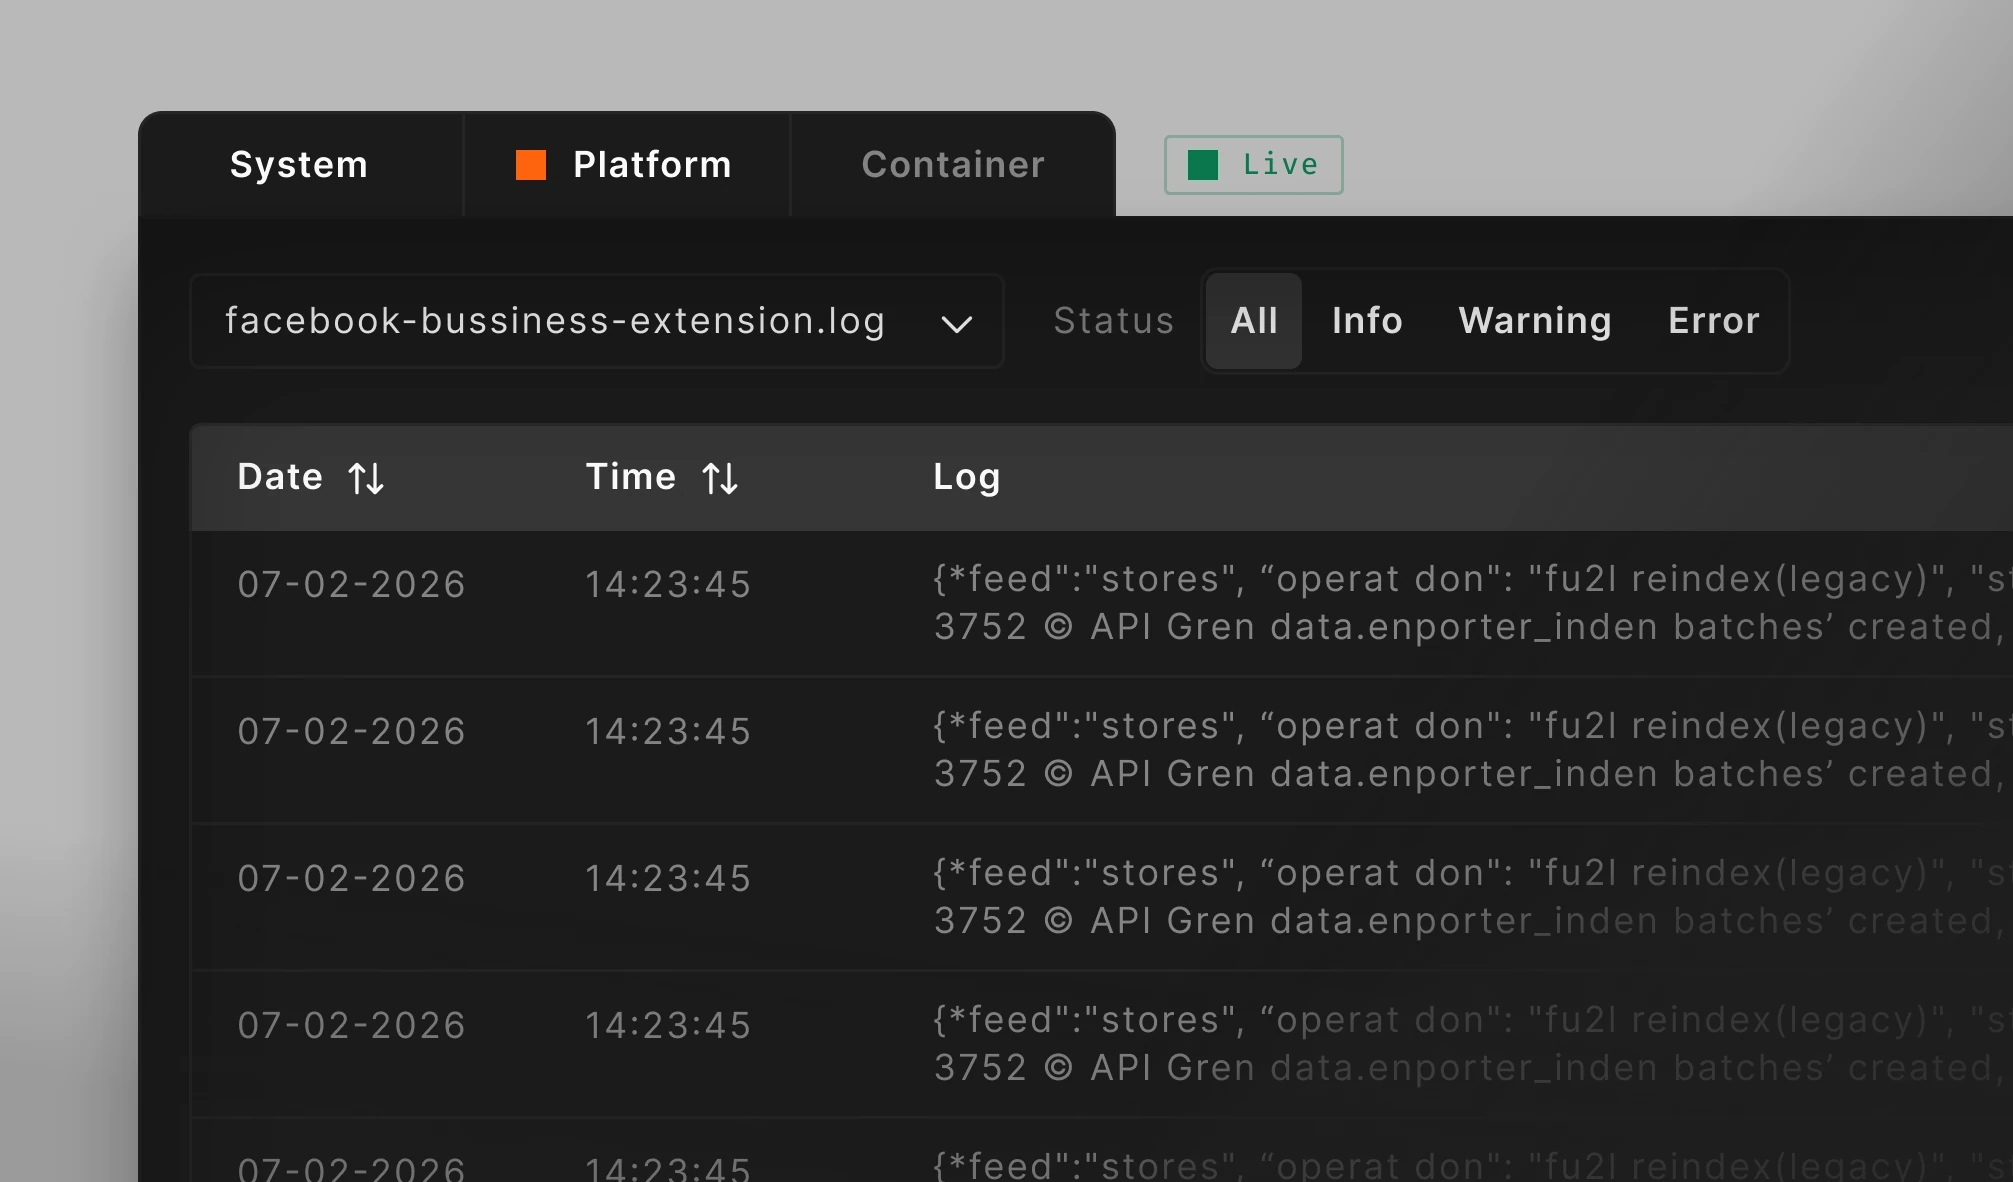The height and width of the screenshot is (1182, 2013).
Task: Filter logs by Error status
Action: [x=1713, y=321]
